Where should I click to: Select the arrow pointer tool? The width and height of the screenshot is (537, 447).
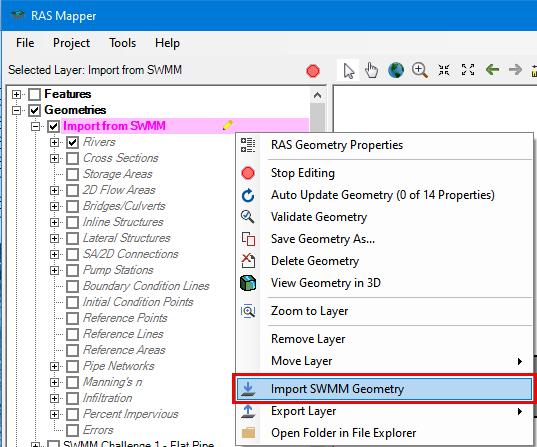tap(348, 71)
